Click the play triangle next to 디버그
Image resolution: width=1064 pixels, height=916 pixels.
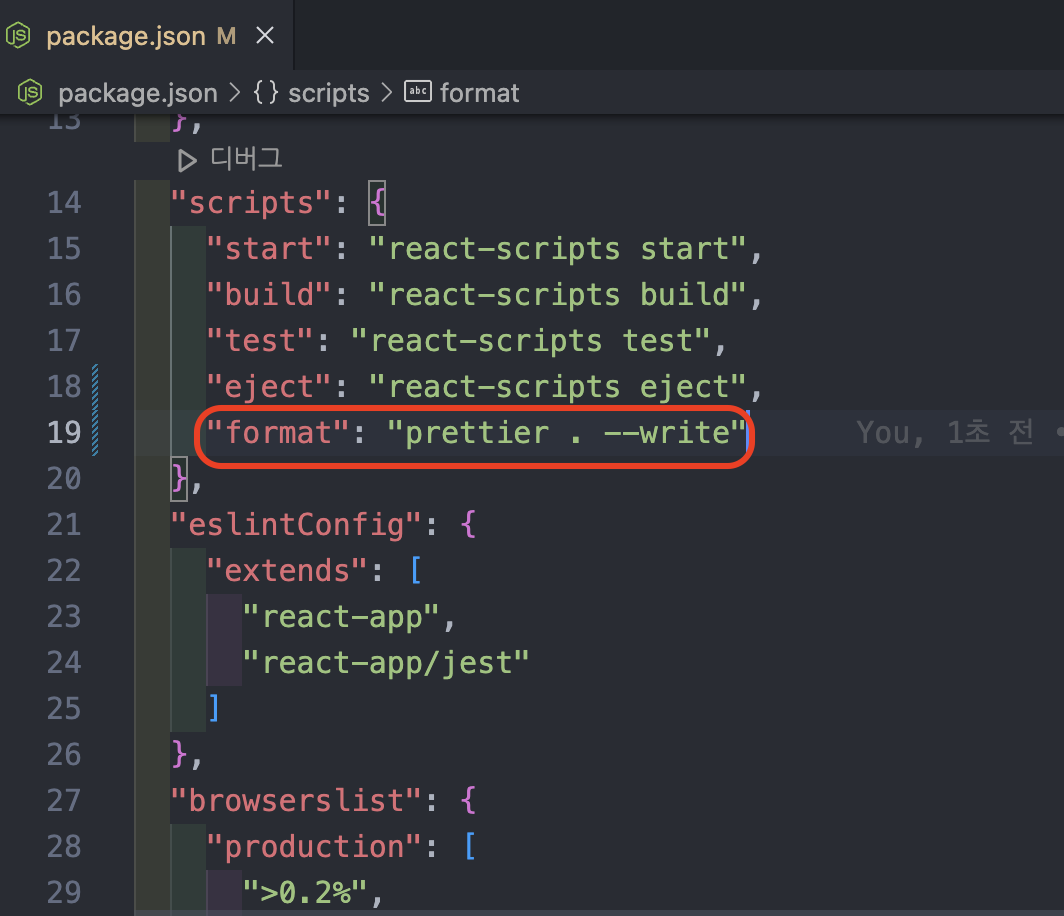187,161
